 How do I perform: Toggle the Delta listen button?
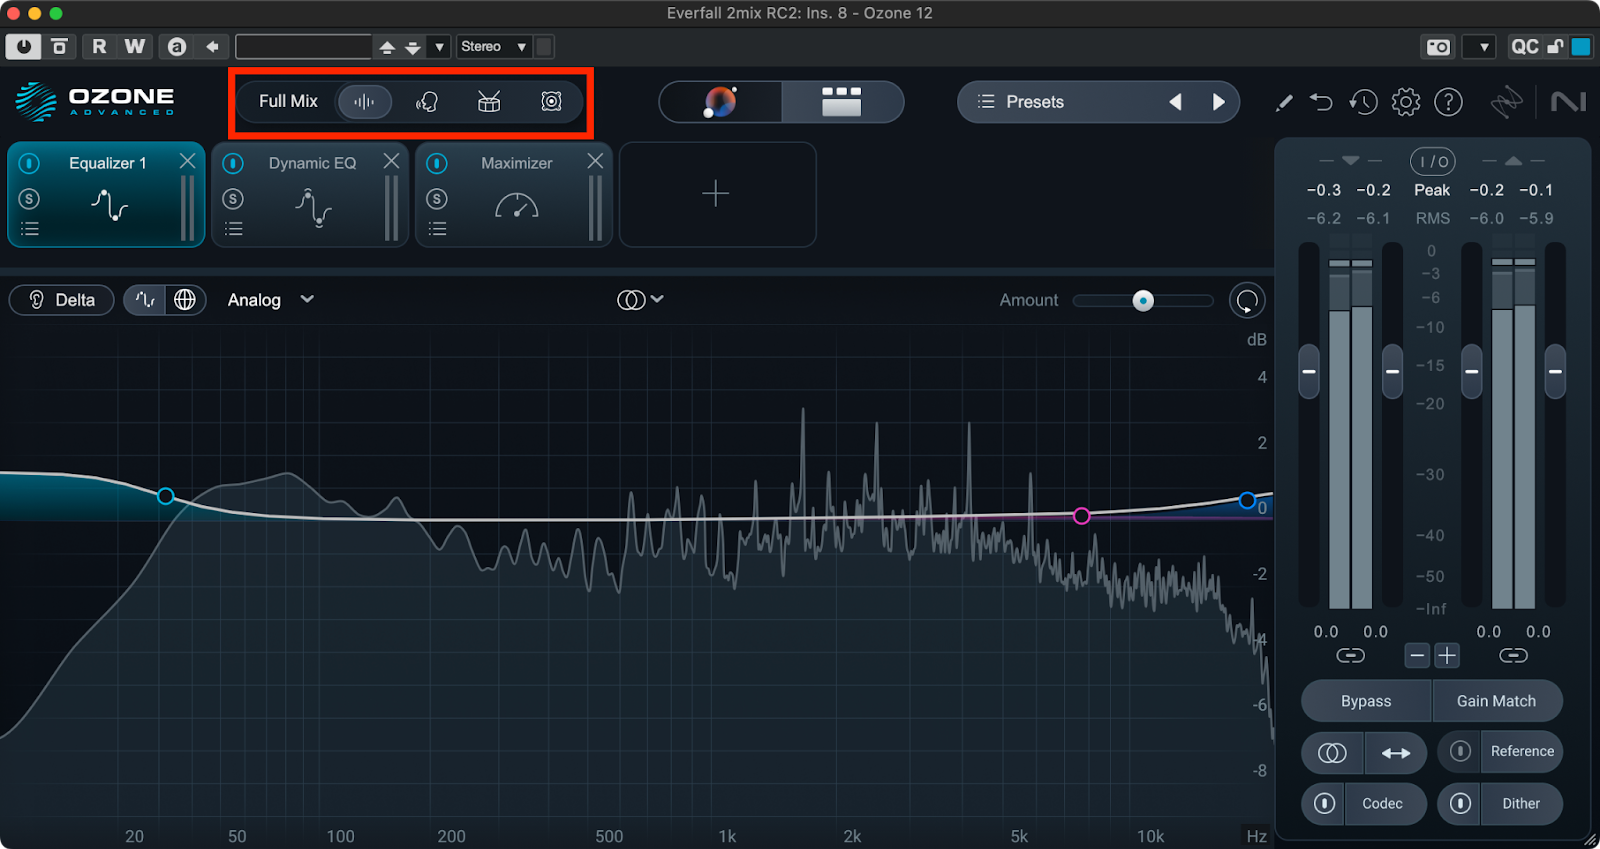point(62,300)
